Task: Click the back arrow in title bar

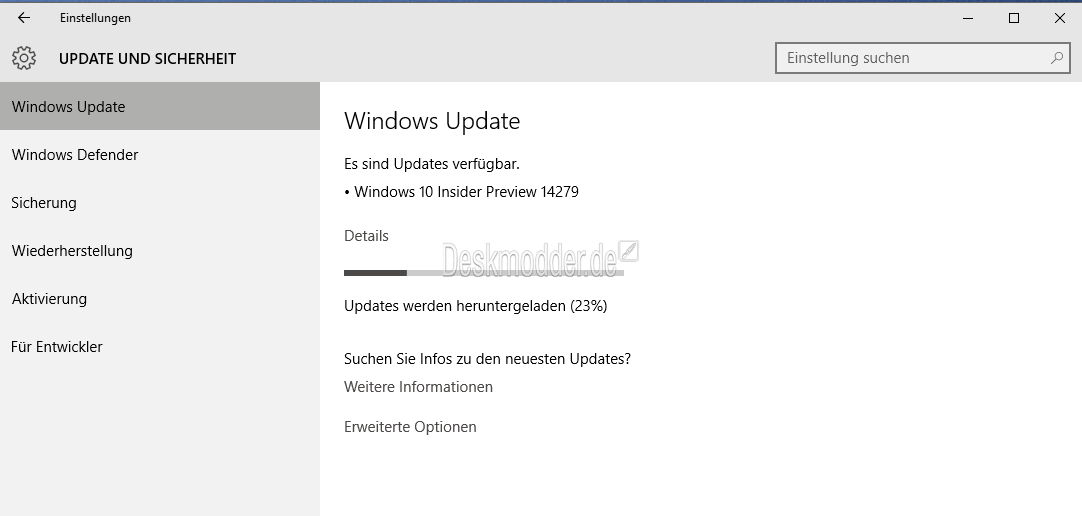Action: tap(23, 18)
